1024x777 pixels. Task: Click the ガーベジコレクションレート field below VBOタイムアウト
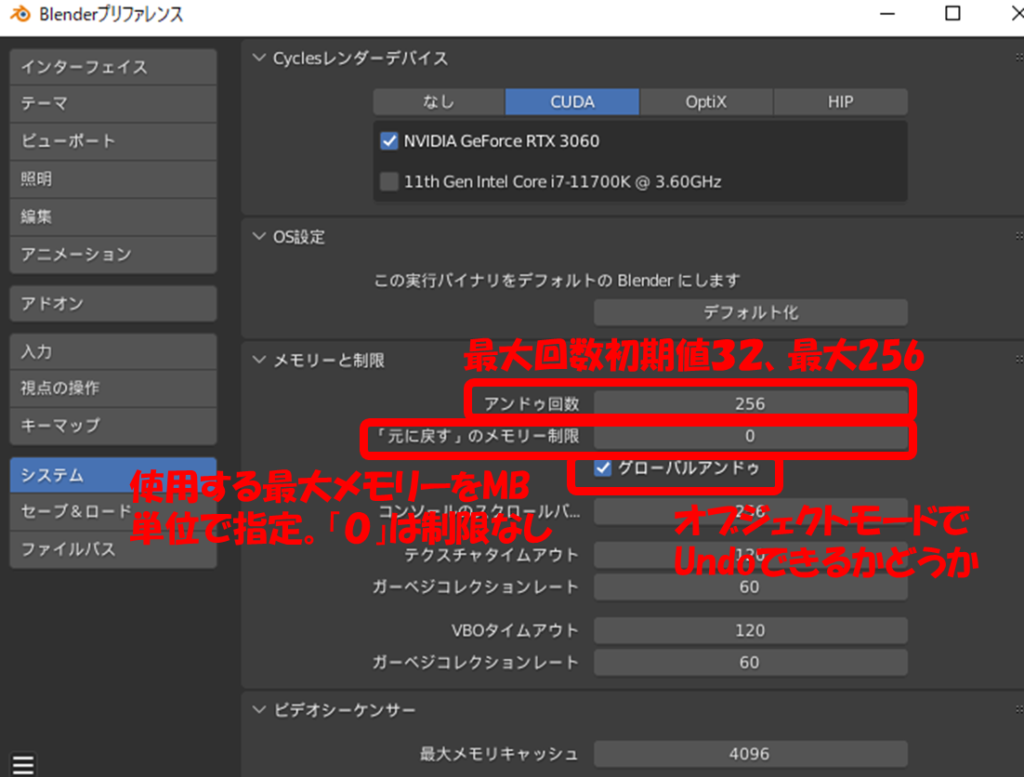coord(750,662)
